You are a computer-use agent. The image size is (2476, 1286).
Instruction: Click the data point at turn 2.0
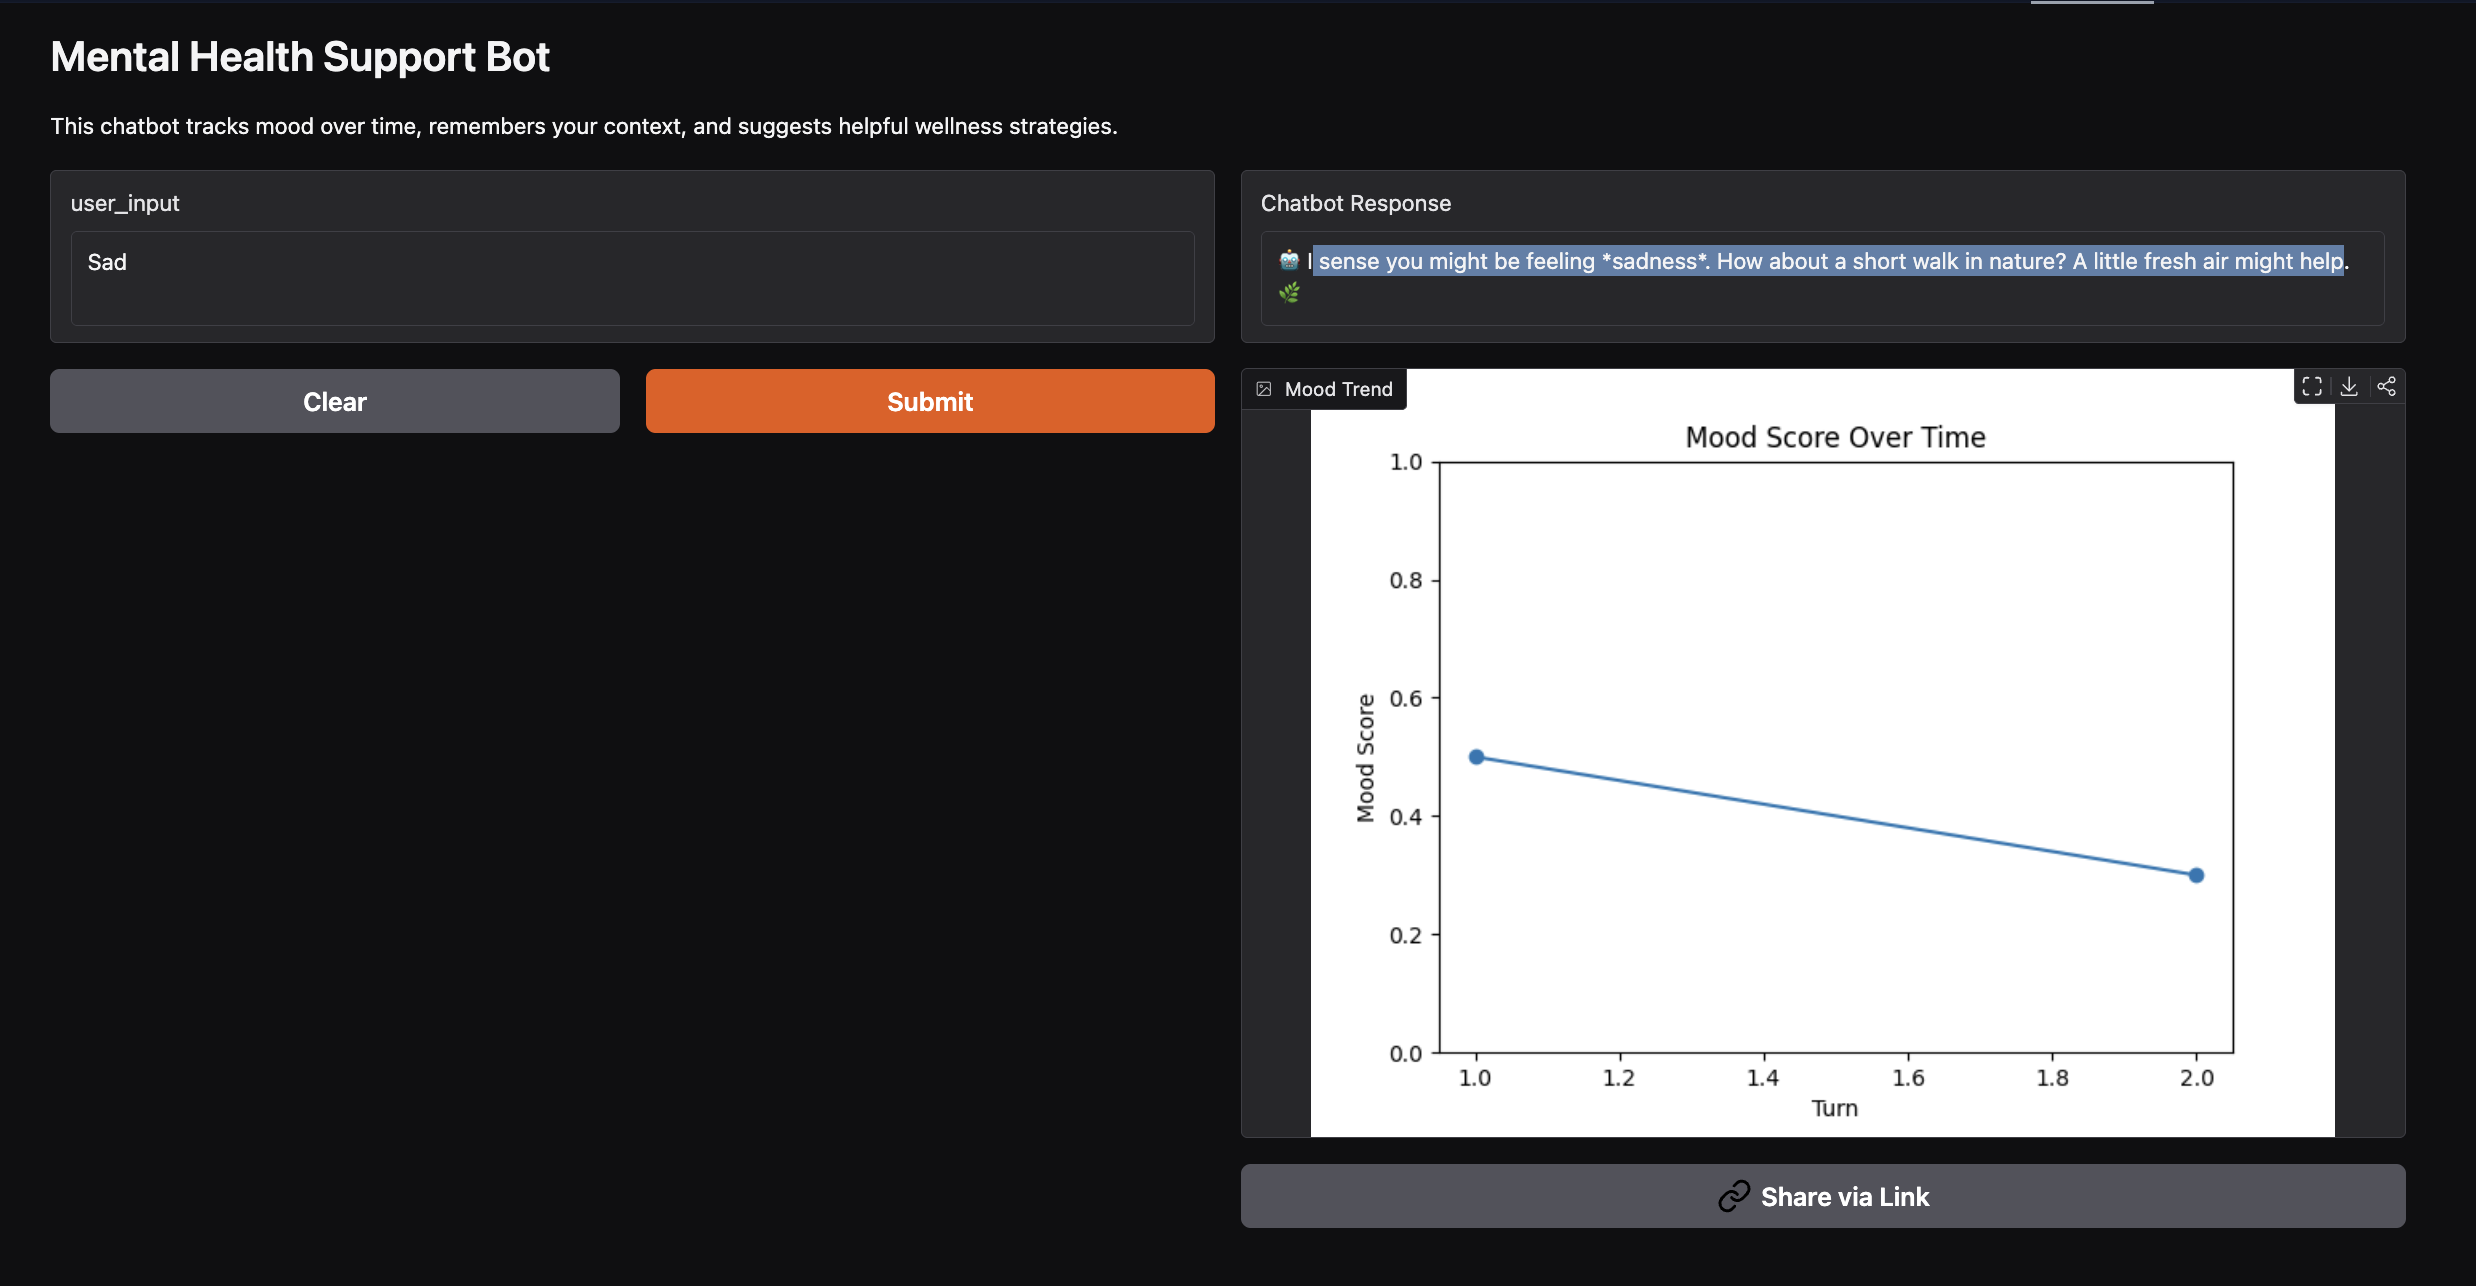tap(2196, 875)
